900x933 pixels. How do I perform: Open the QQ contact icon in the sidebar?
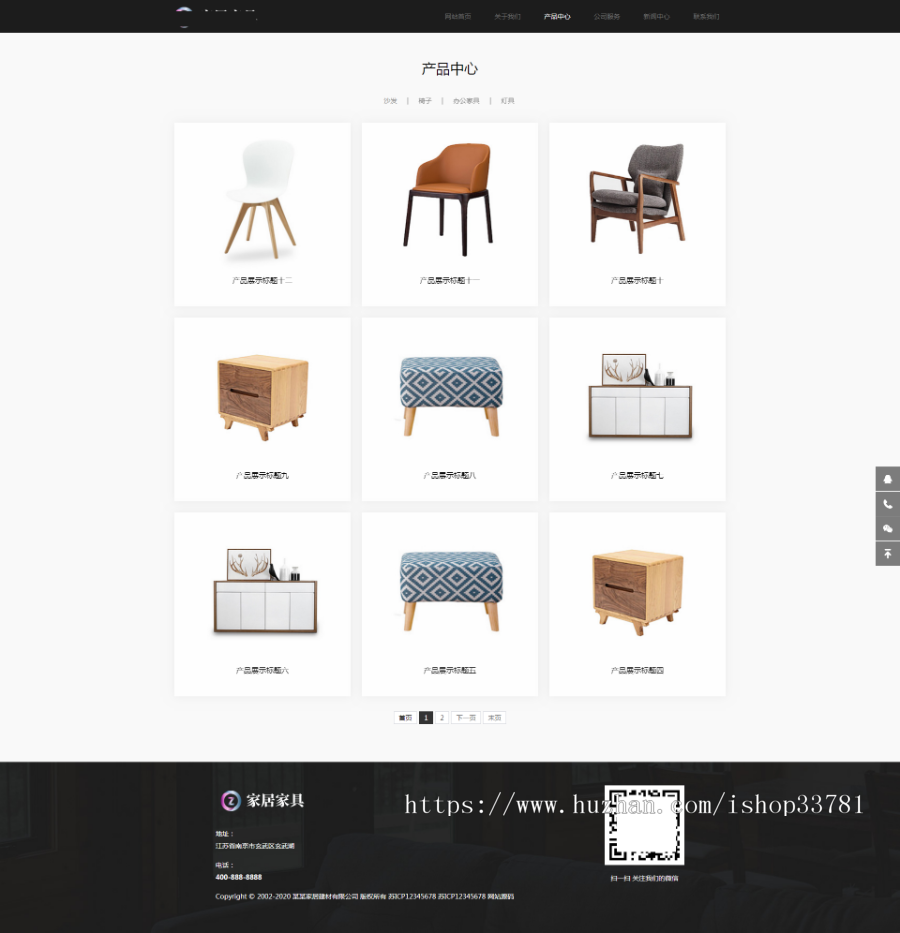888,478
